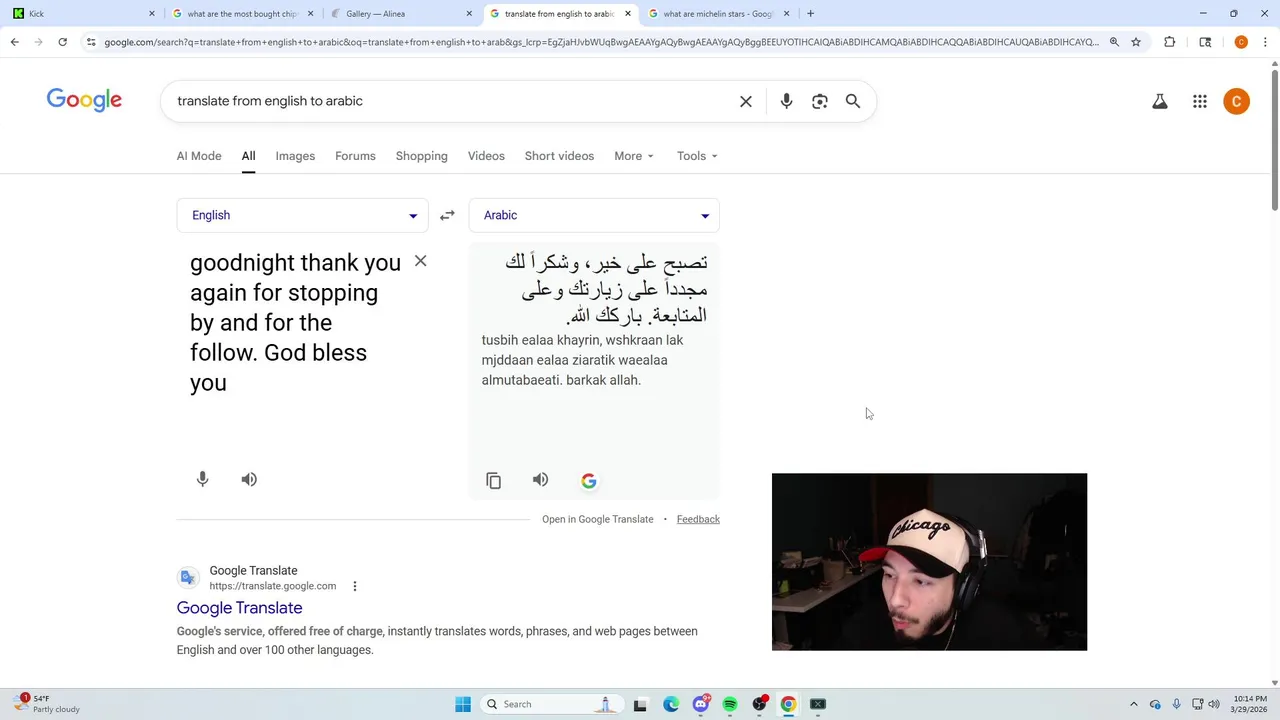Screen dimensions: 1280x720
Task: Select the Videos results tab
Action: pyautogui.click(x=486, y=156)
